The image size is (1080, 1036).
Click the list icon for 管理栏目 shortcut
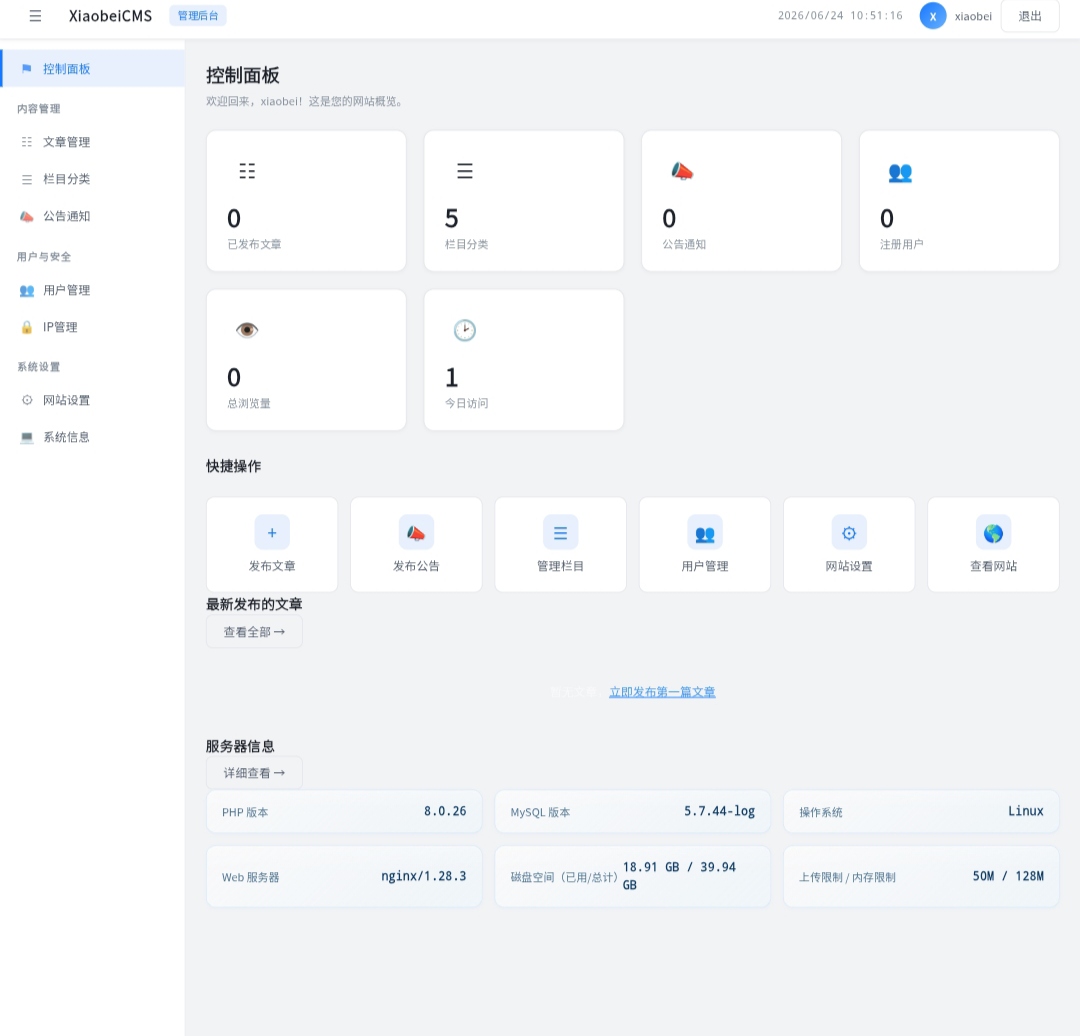[561, 532]
